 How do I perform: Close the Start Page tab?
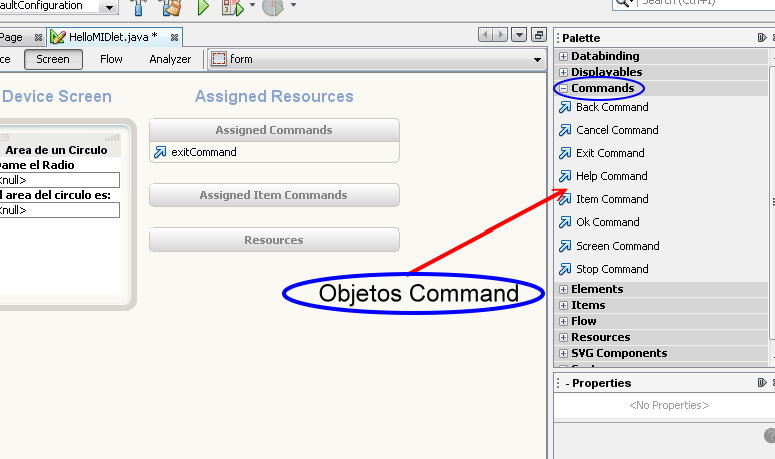38,38
